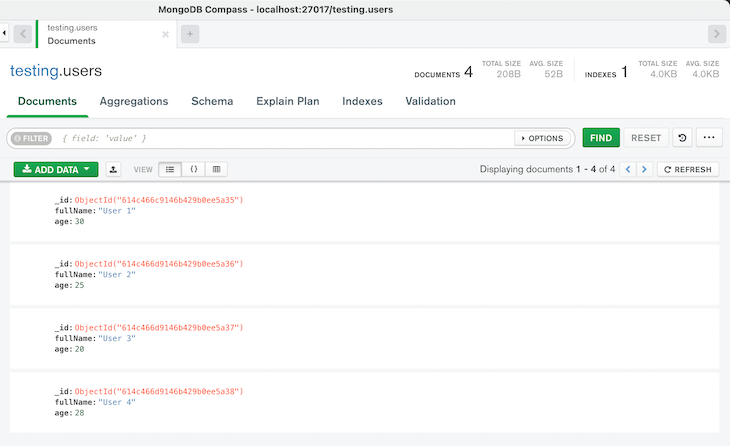Switch to JSON braces view
Viewport: 730px width, 446px height.
pos(194,169)
